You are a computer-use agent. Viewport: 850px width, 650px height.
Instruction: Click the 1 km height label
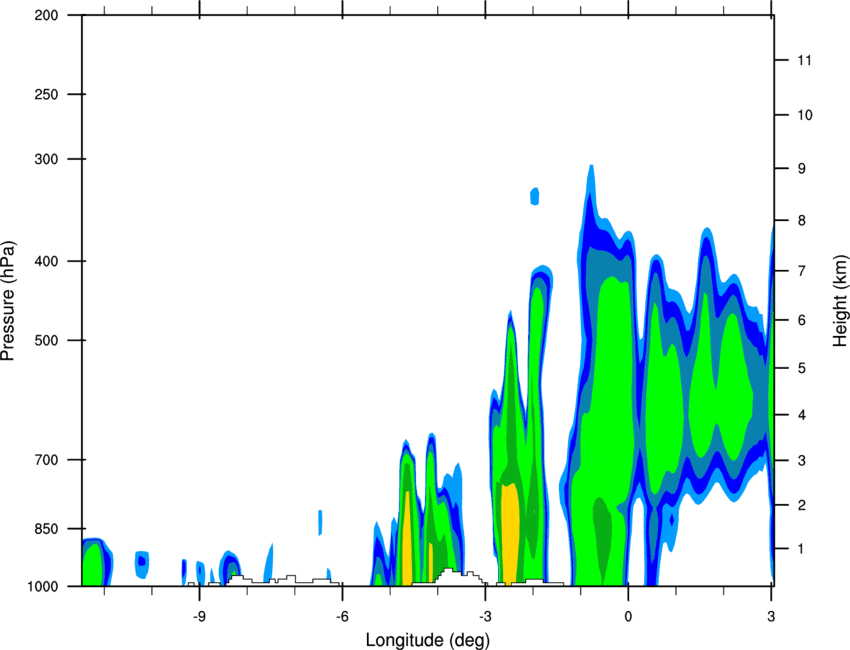pos(802,549)
